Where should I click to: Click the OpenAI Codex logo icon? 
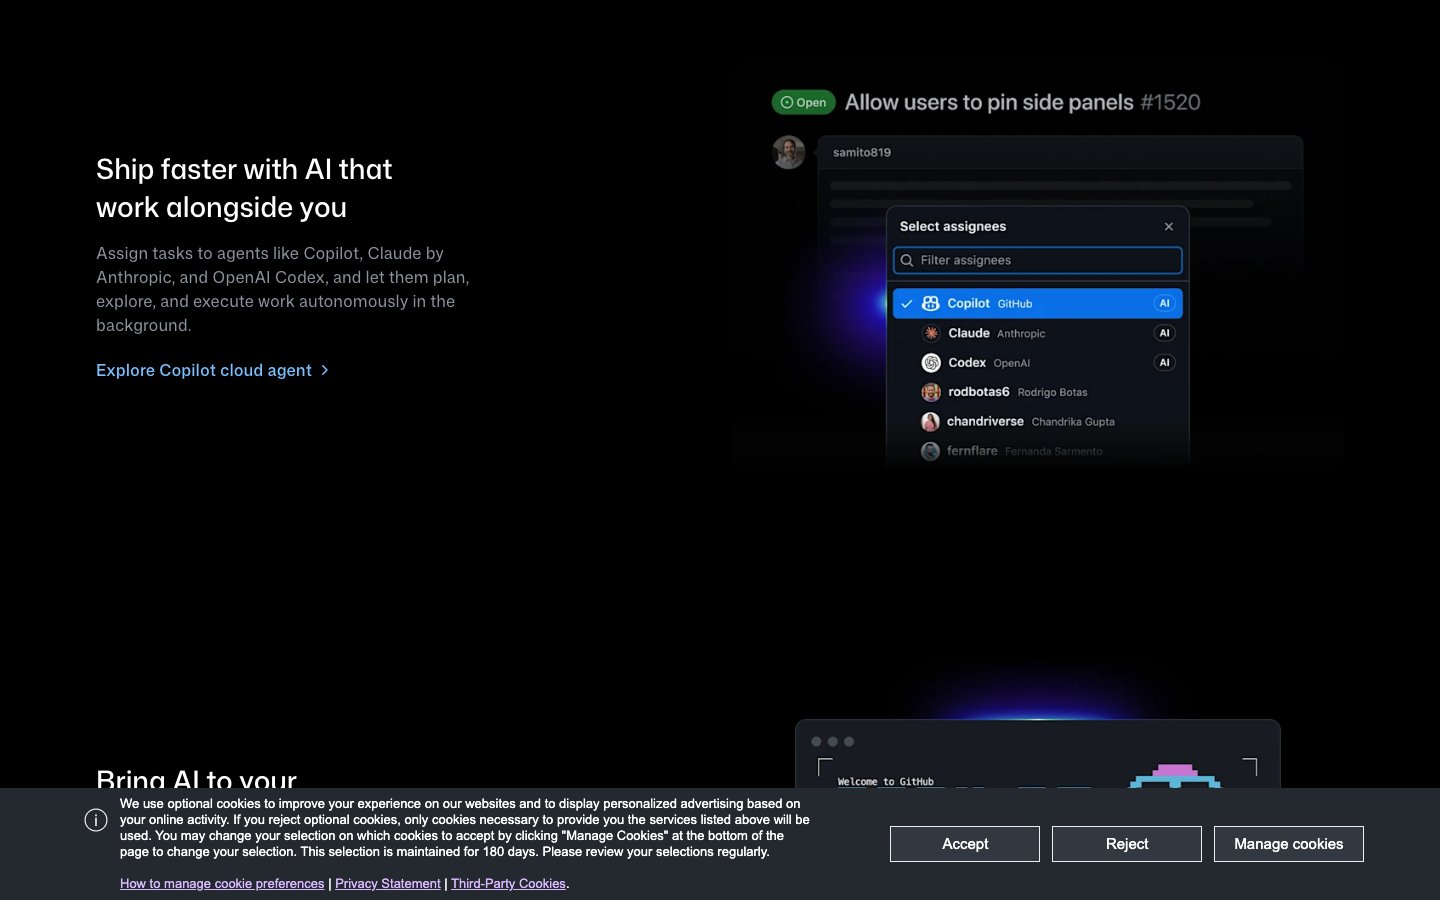(x=931, y=363)
